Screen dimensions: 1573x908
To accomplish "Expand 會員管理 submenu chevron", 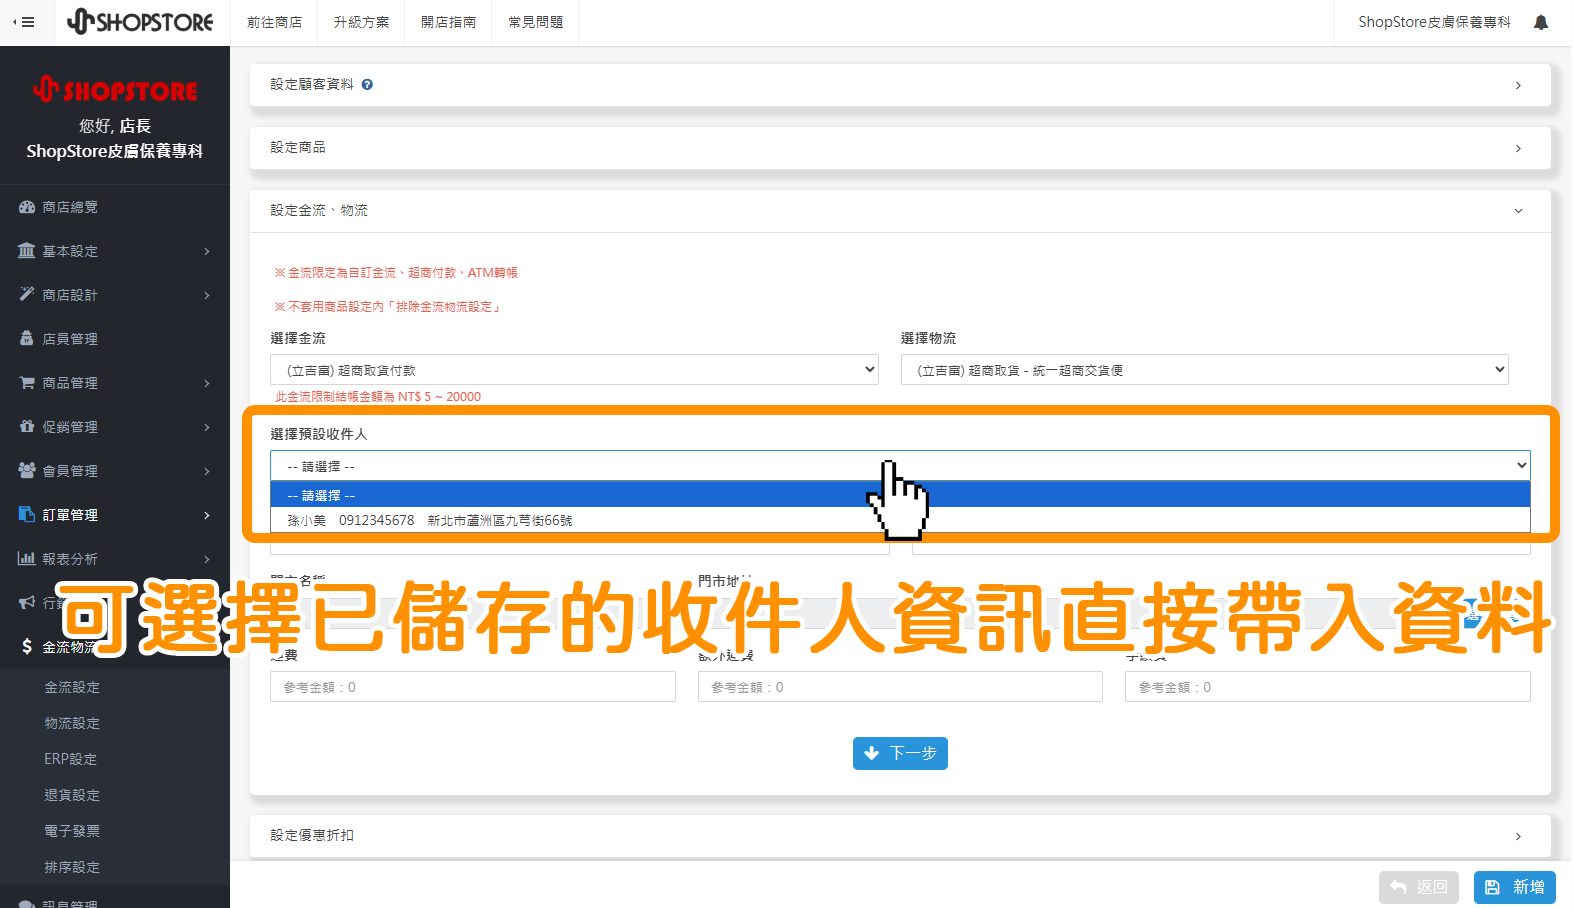I will click(207, 471).
